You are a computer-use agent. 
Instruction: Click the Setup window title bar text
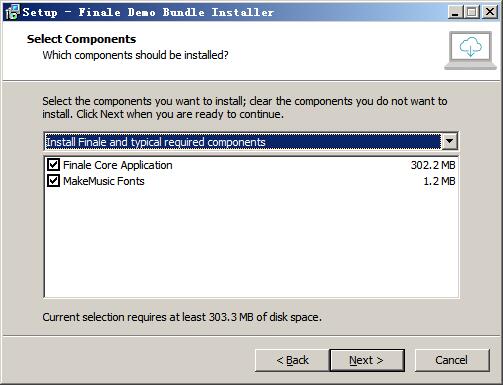(x=148, y=12)
